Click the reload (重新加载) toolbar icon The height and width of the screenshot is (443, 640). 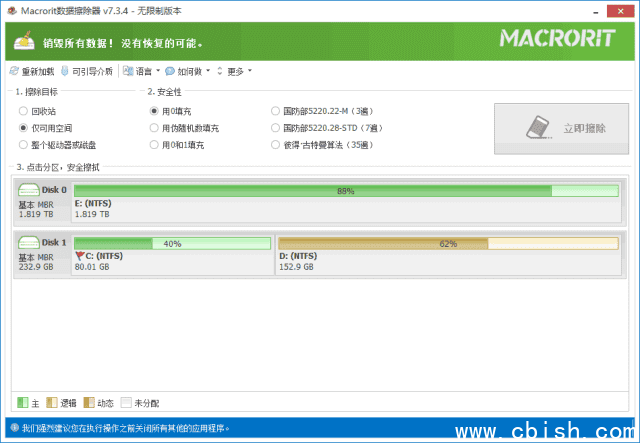click(x=14, y=71)
